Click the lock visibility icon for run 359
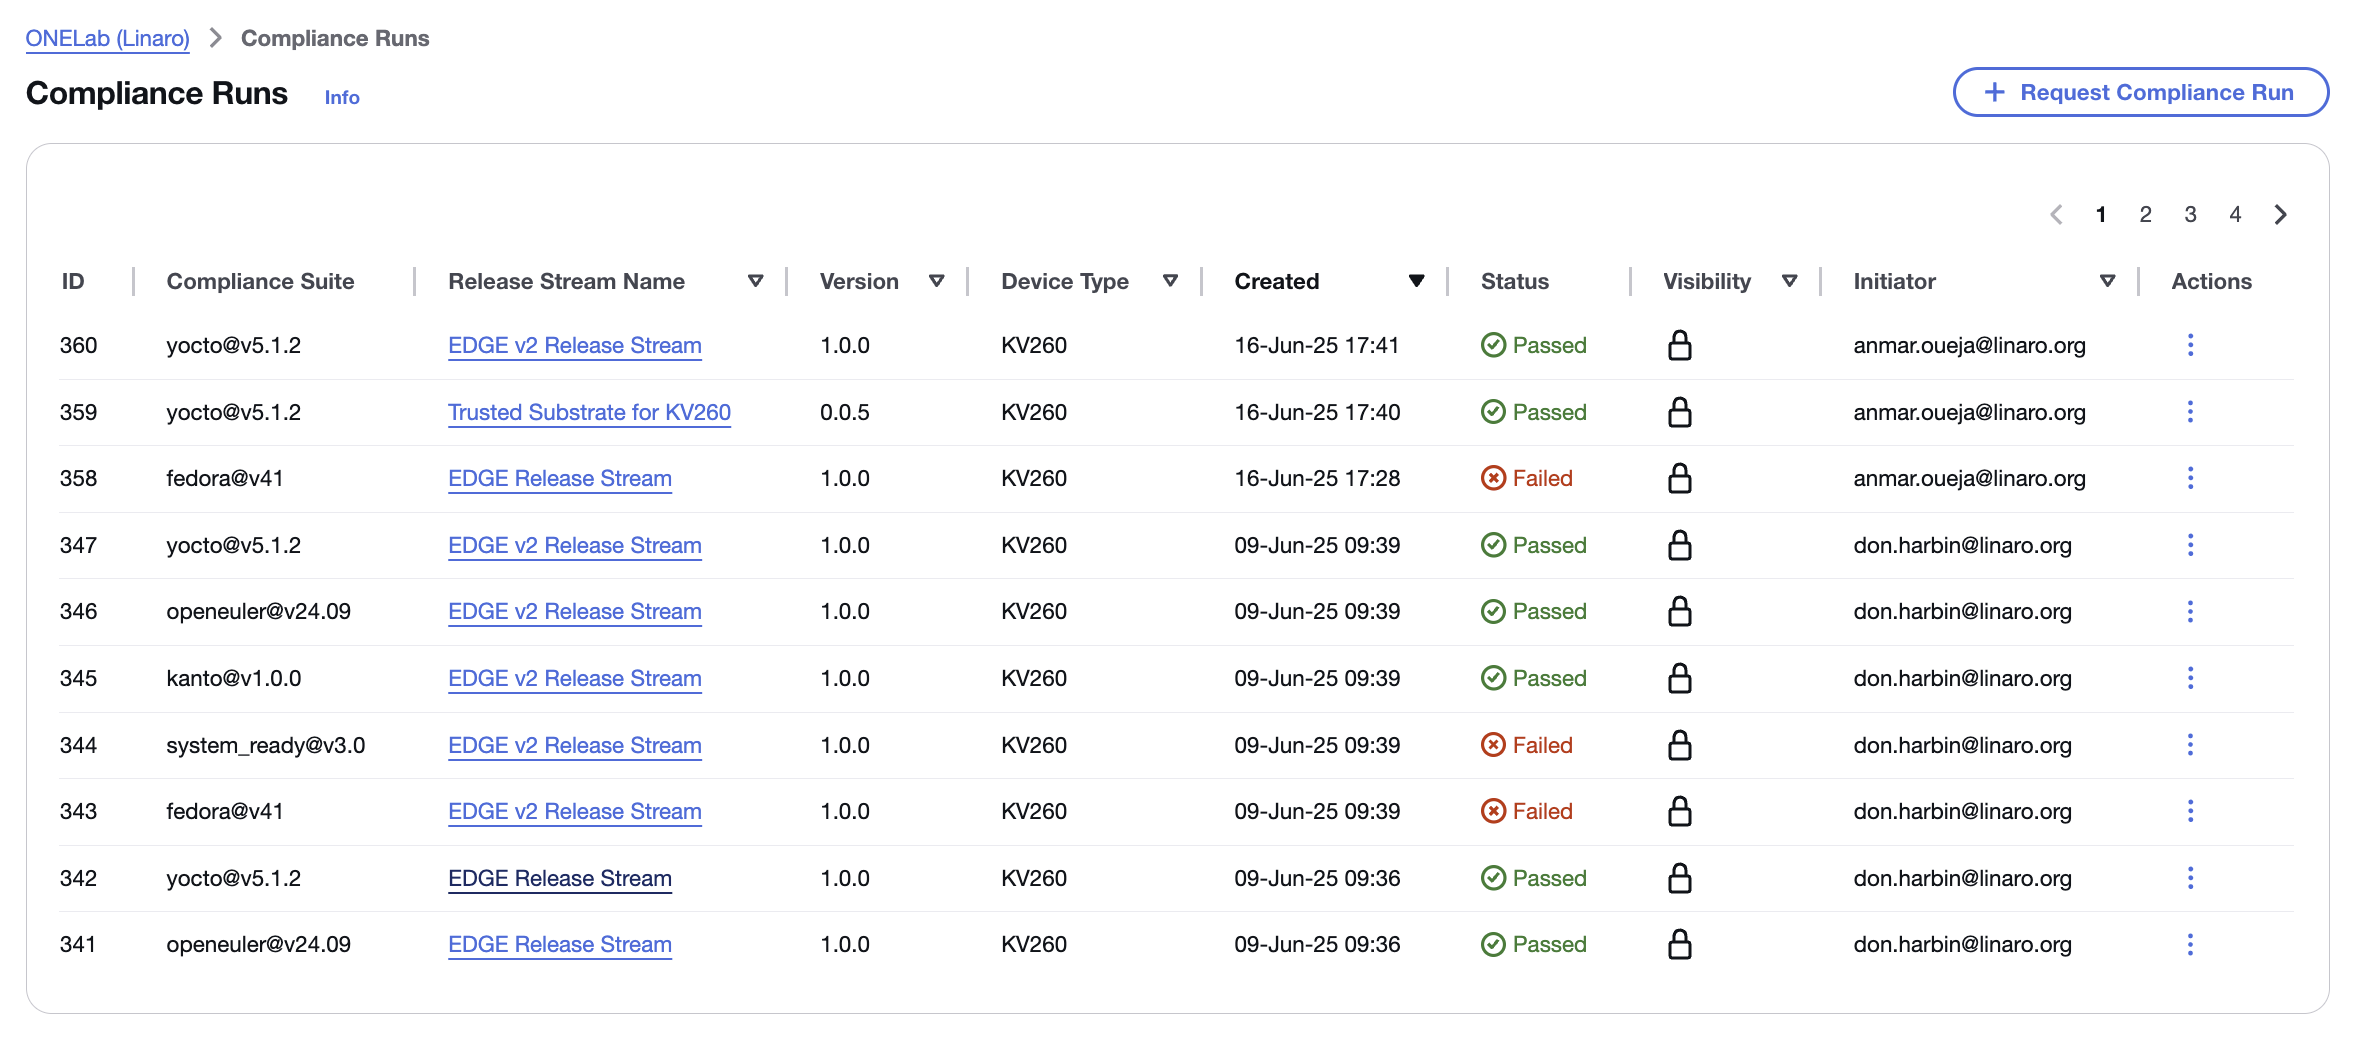 tap(1680, 412)
